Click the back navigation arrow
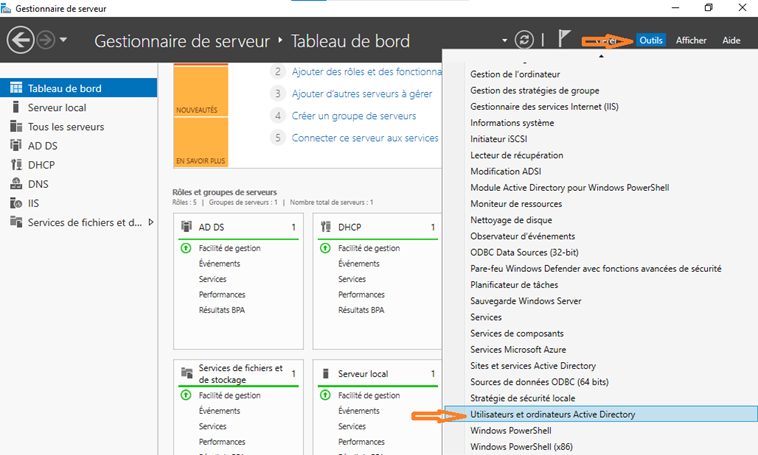This screenshot has height=455, width=758. [x=20, y=40]
